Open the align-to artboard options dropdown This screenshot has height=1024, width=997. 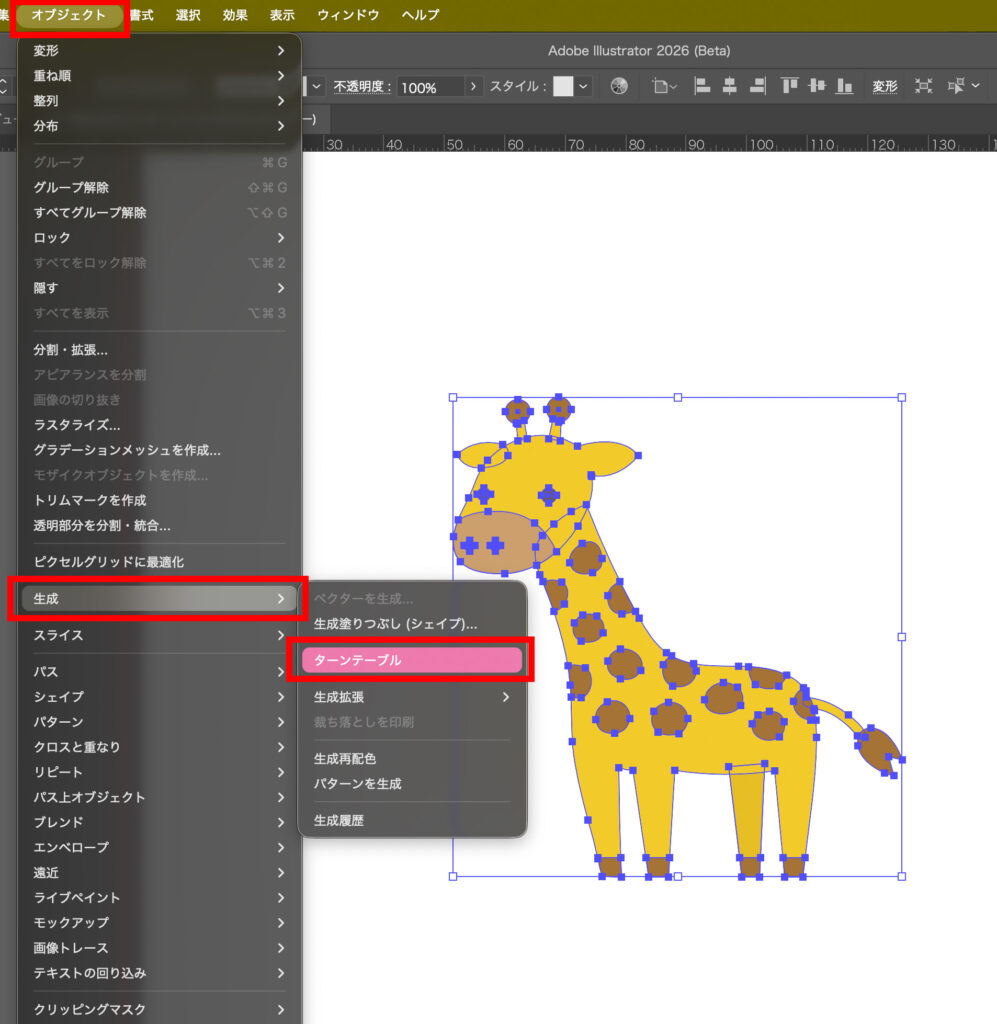tap(665, 87)
